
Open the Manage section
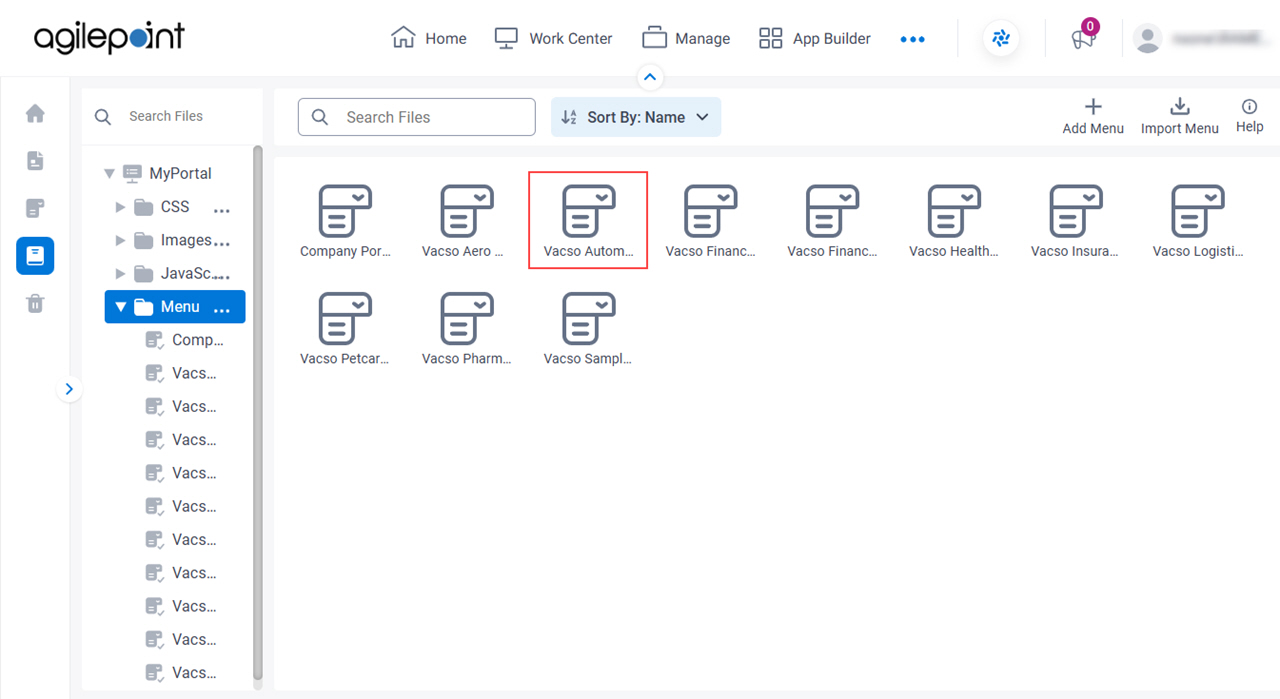[686, 38]
